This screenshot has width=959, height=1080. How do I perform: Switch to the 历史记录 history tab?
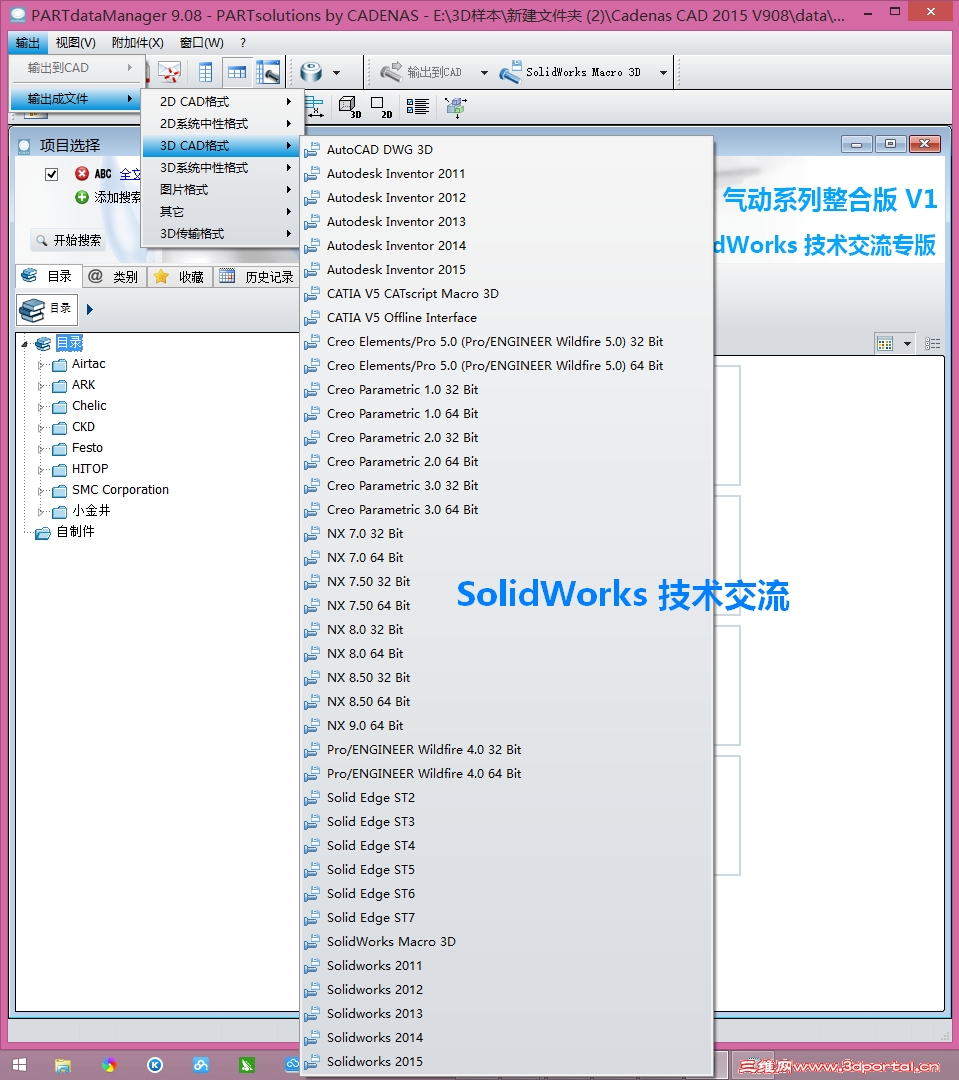pyautogui.click(x=256, y=276)
